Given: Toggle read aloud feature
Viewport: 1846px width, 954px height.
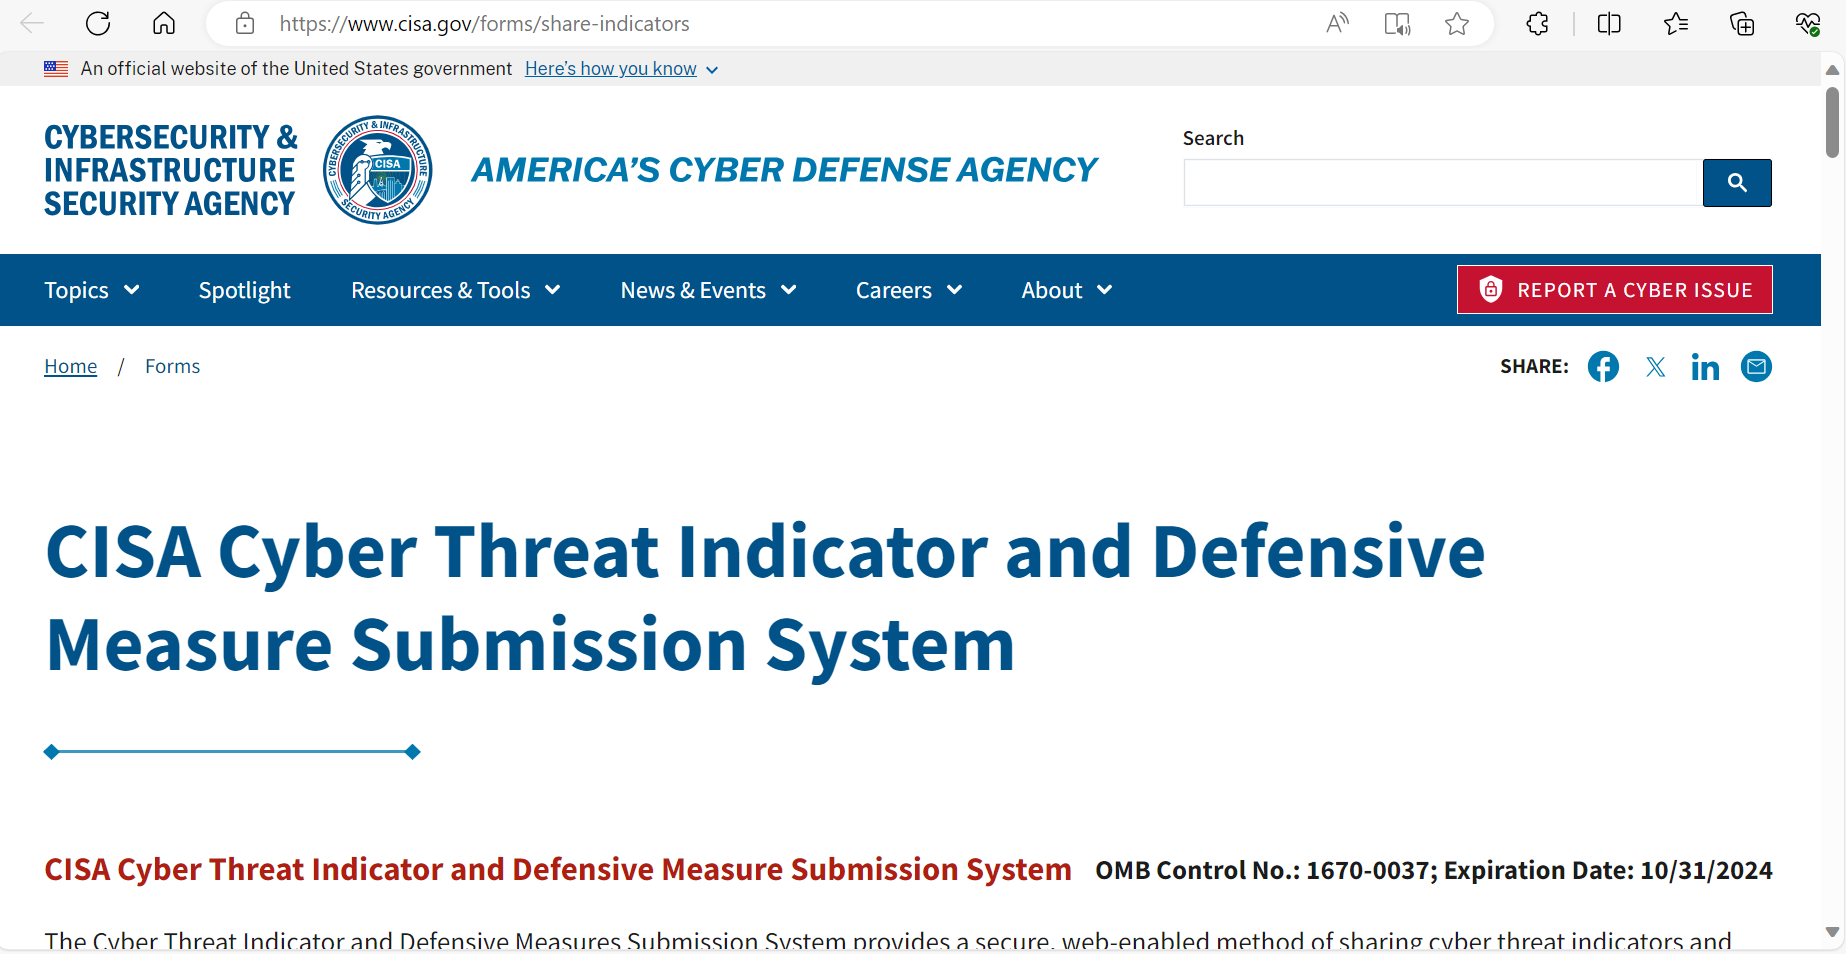Looking at the screenshot, I should coord(1337,24).
